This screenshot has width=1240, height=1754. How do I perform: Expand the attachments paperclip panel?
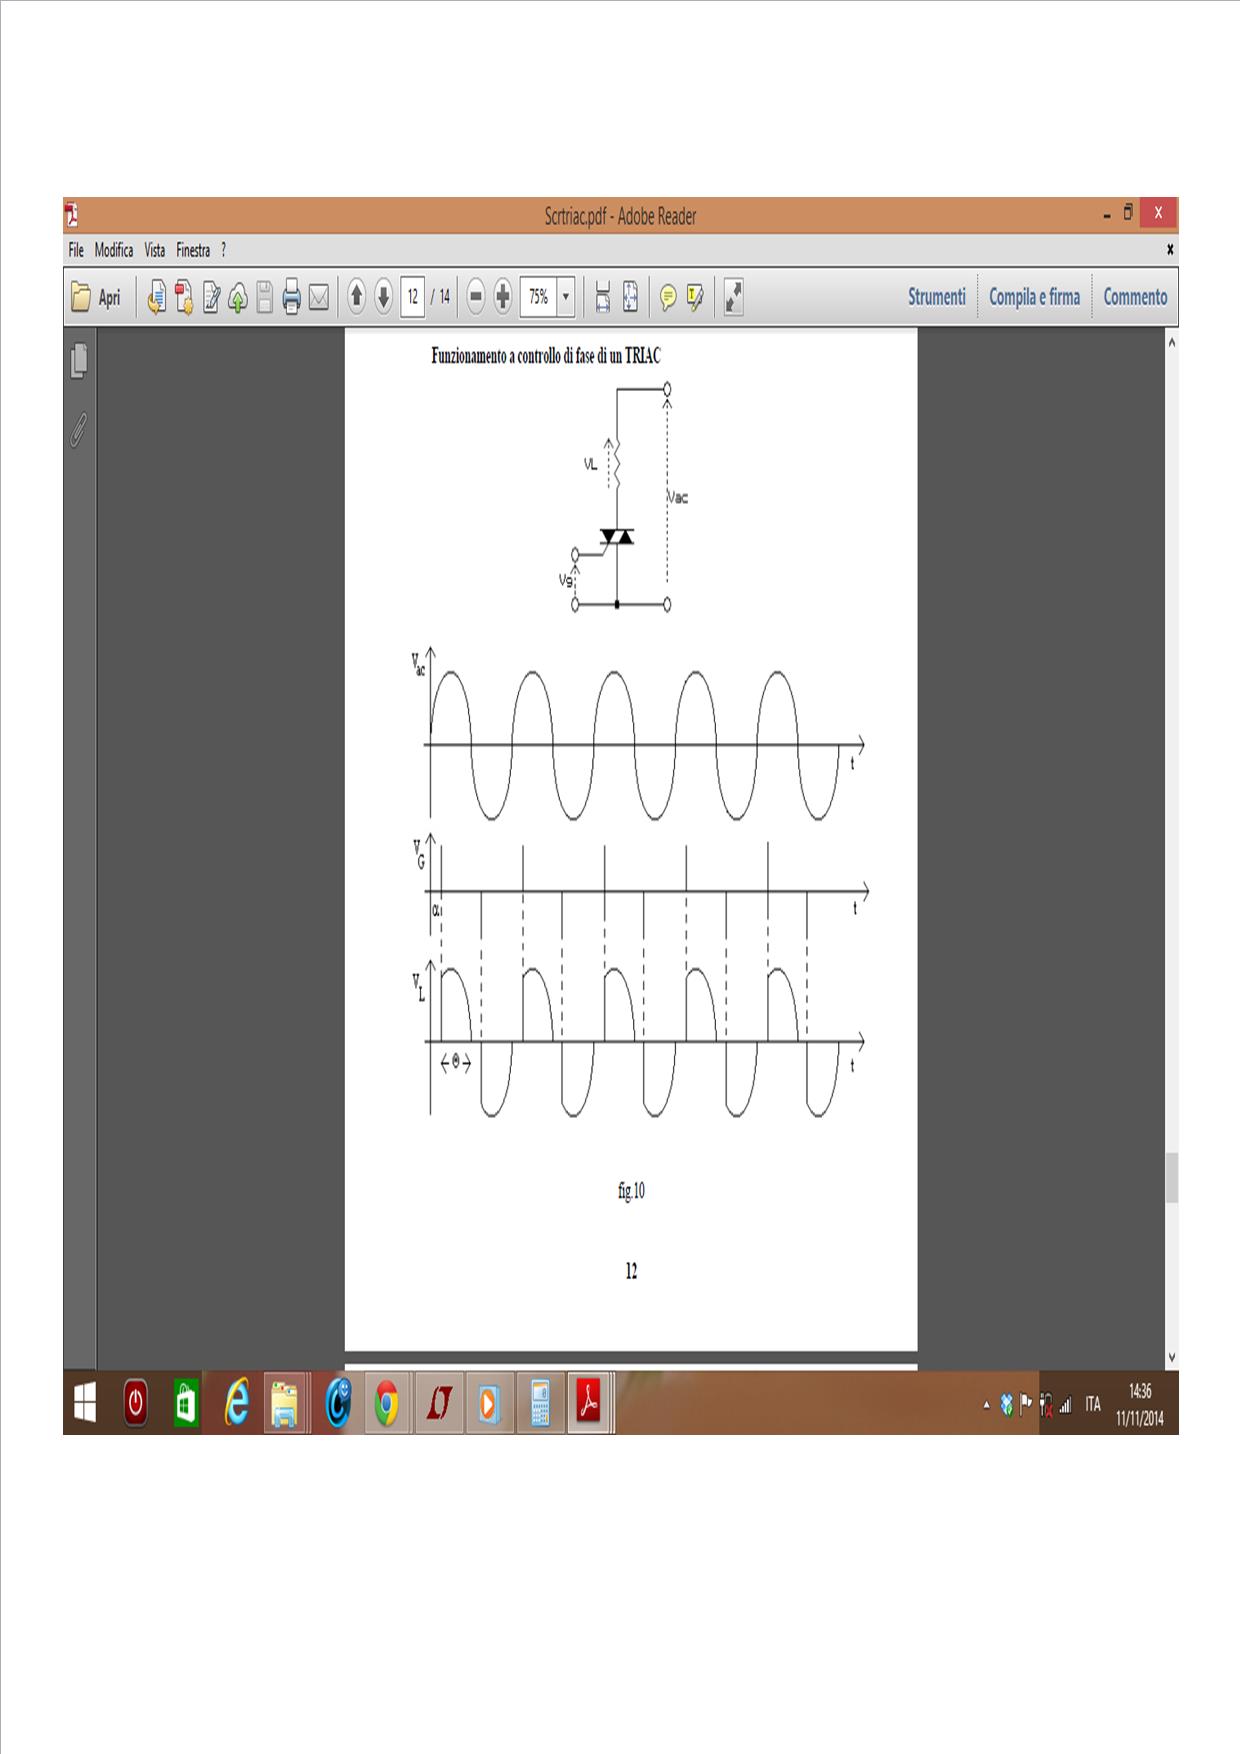point(79,430)
